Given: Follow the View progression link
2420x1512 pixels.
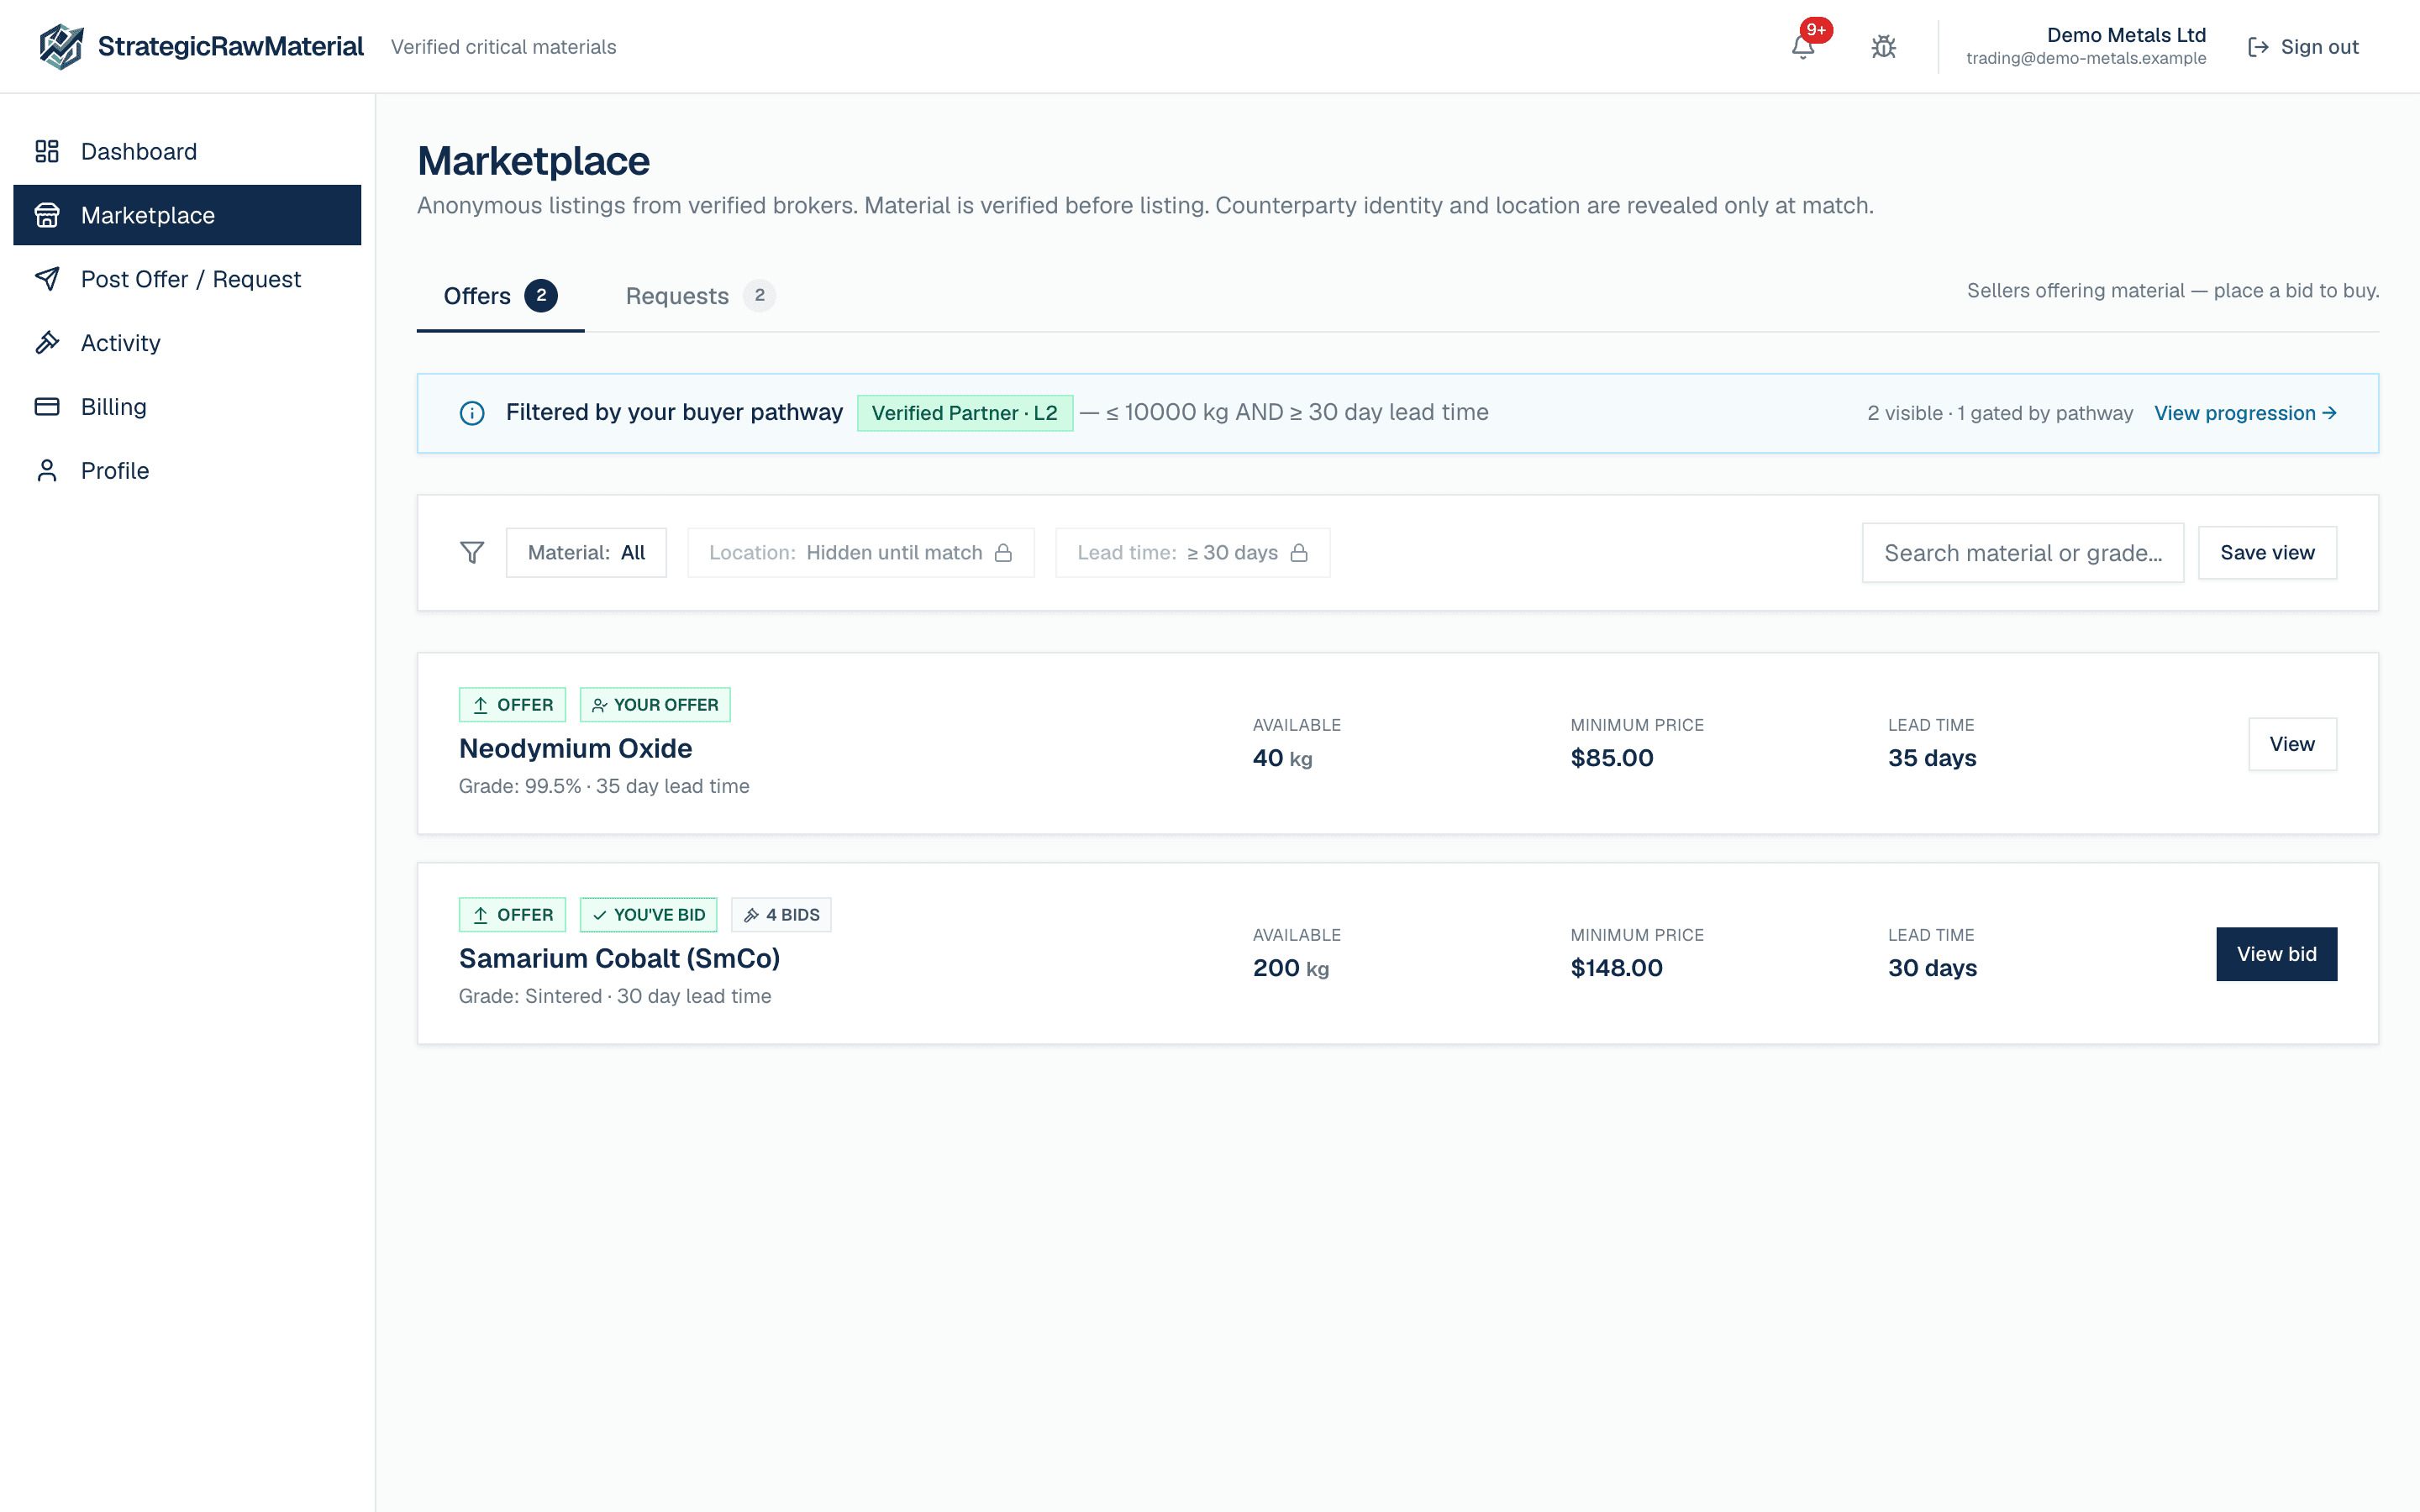Looking at the screenshot, I should 2245,413.
